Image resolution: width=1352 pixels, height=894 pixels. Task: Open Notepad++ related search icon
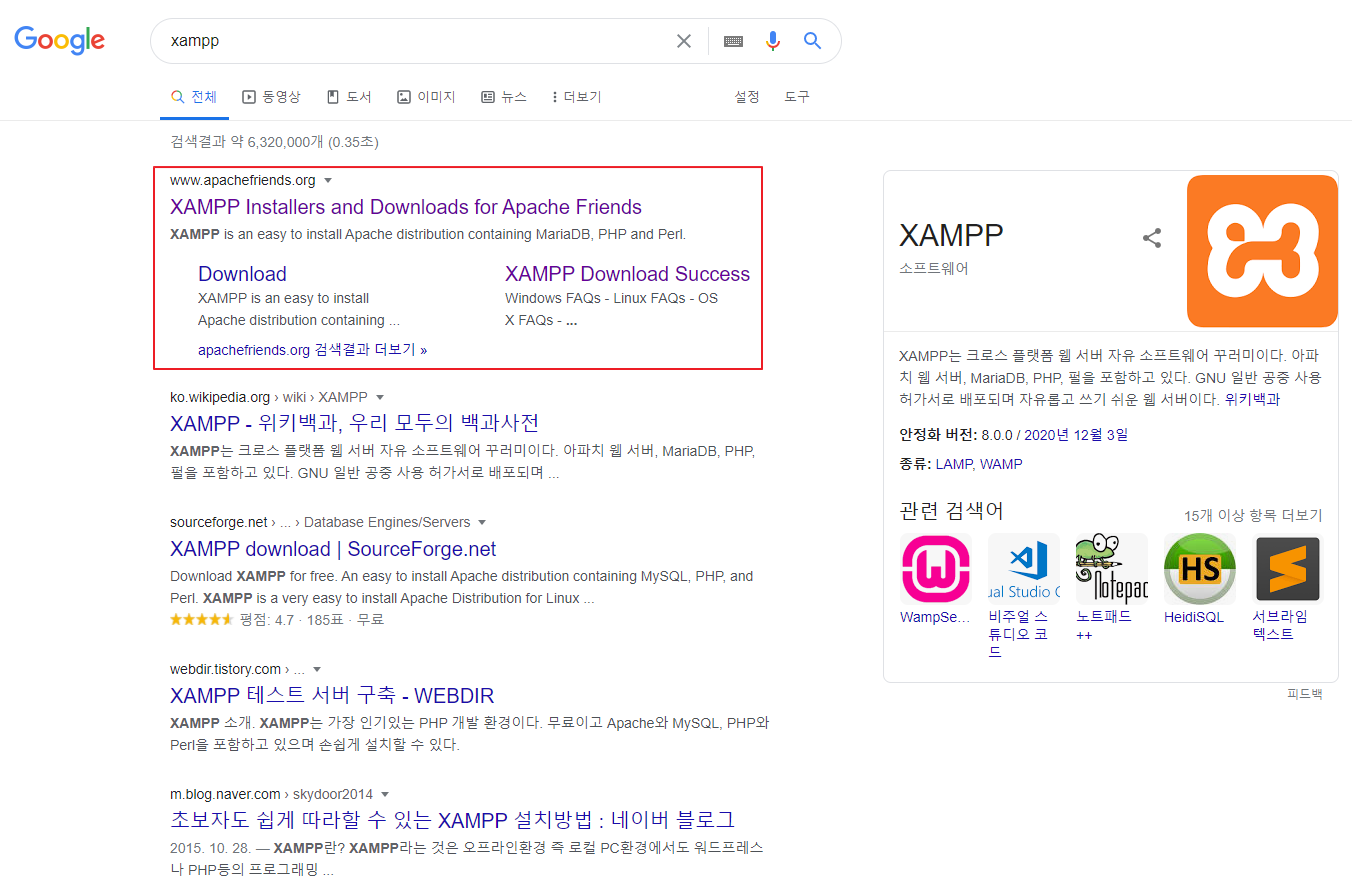click(1112, 568)
